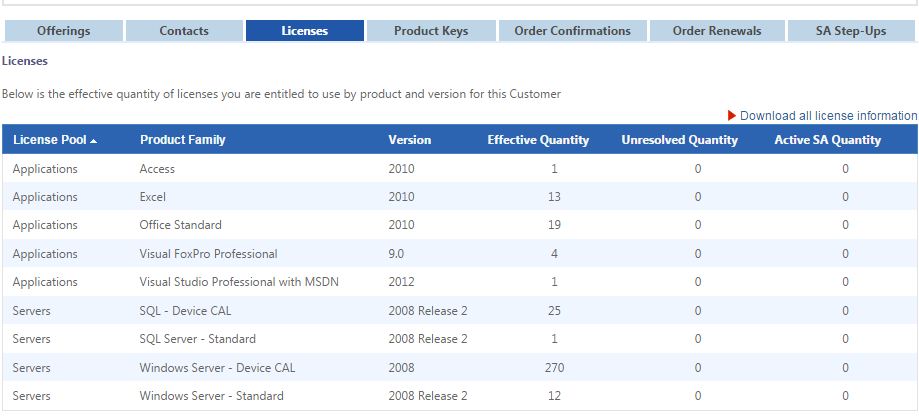This screenshot has height=420, width=919.
Task: Click the Licenses section heading
Action: (25, 61)
